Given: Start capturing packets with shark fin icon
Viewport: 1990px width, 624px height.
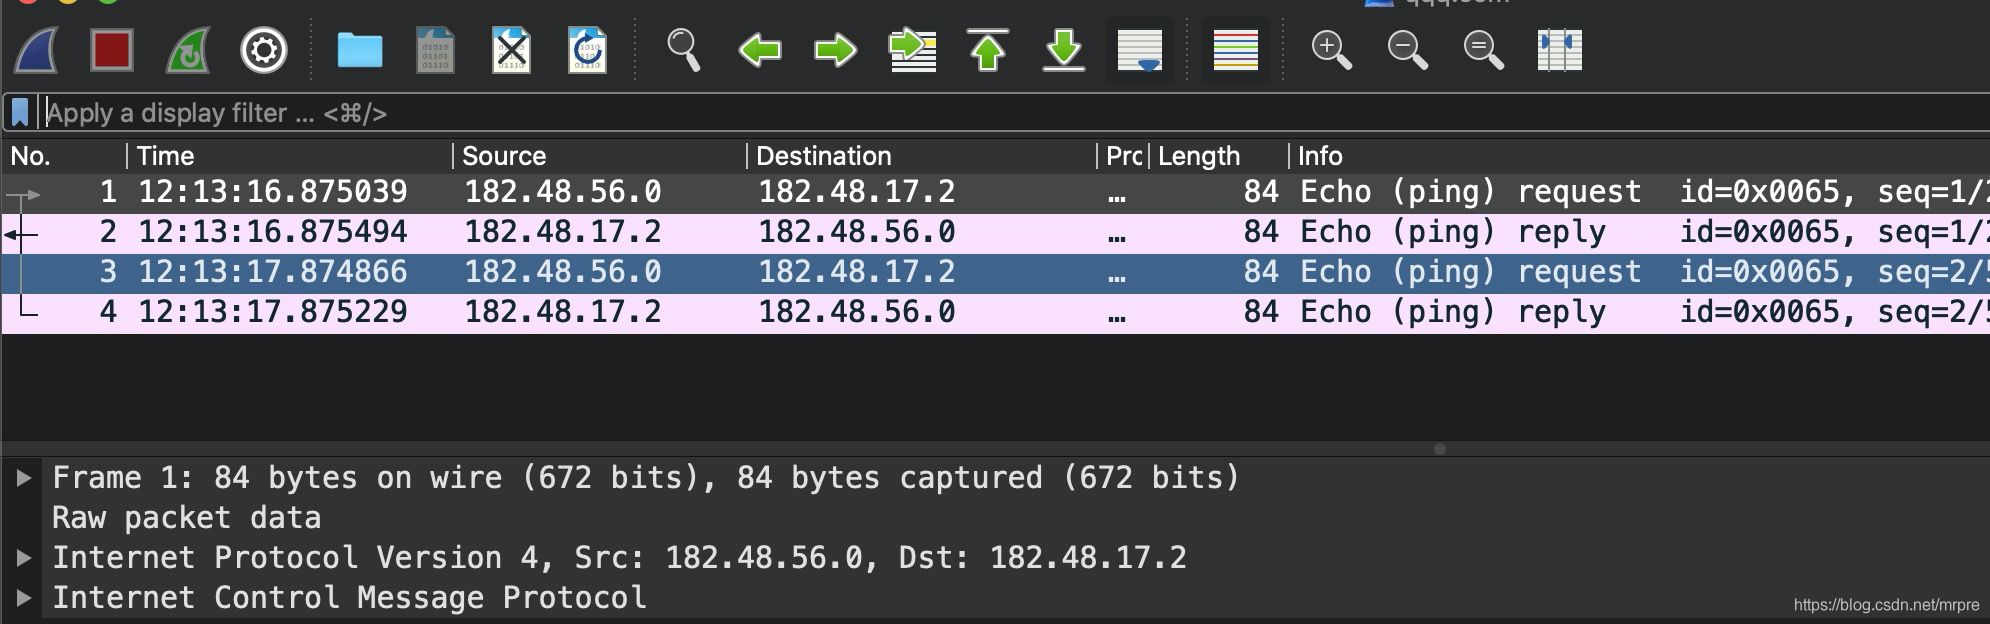Looking at the screenshot, I should click(x=36, y=49).
